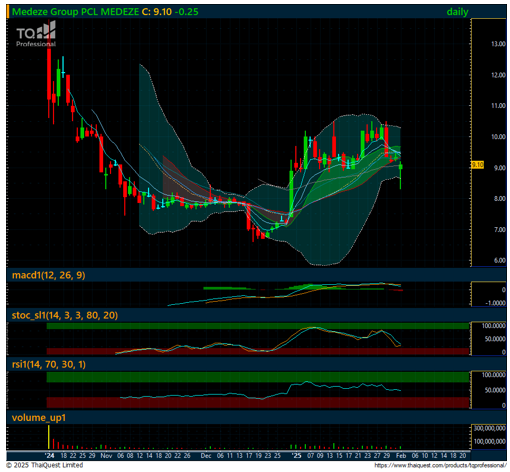
Task: Click the 7.00 price axis label
Action: point(499,230)
